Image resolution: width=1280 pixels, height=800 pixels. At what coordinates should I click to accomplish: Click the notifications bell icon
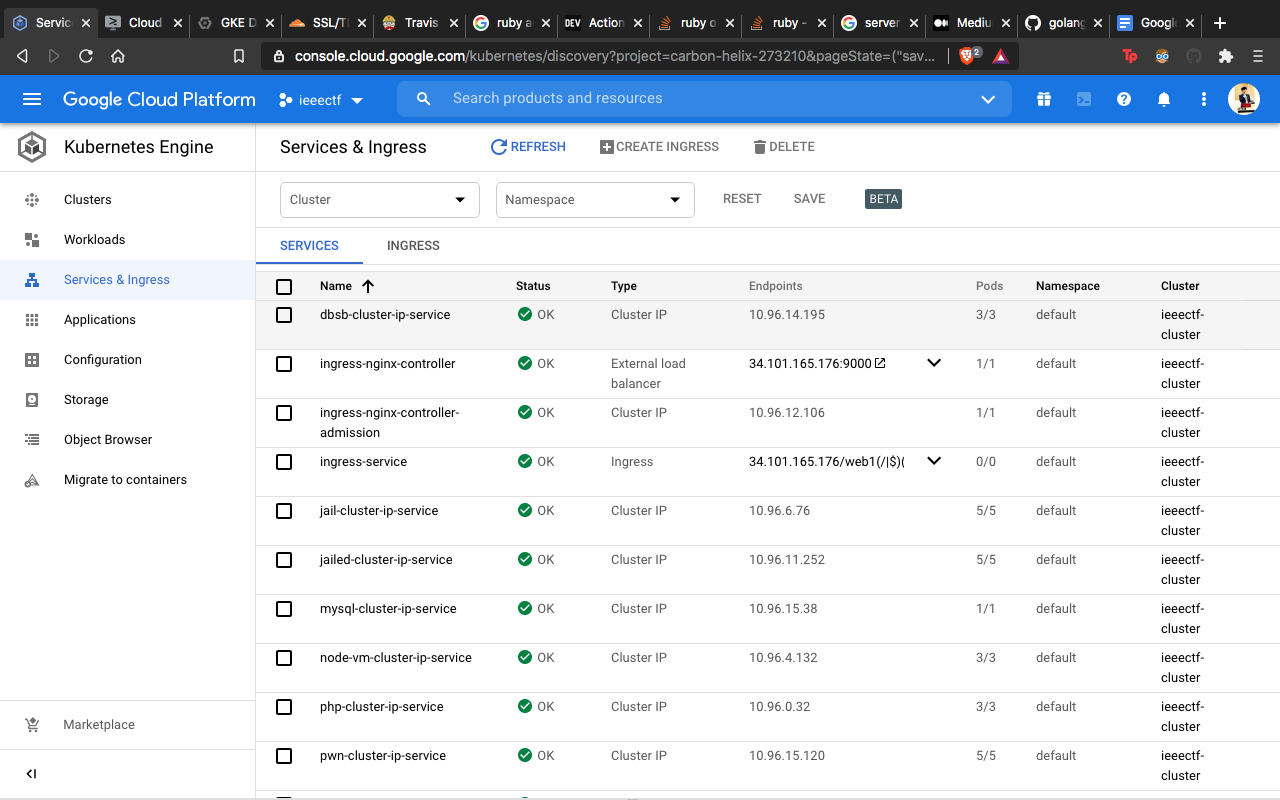pyautogui.click(x=1163, y=98)
